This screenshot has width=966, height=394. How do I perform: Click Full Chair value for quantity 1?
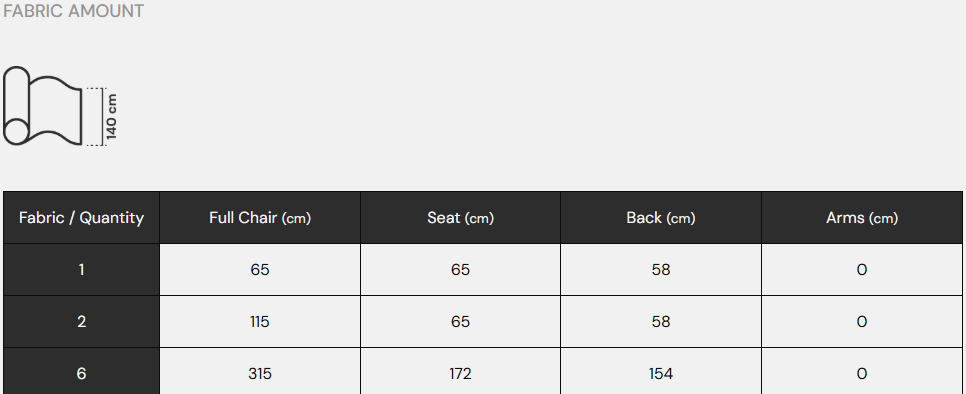point(260,270)
